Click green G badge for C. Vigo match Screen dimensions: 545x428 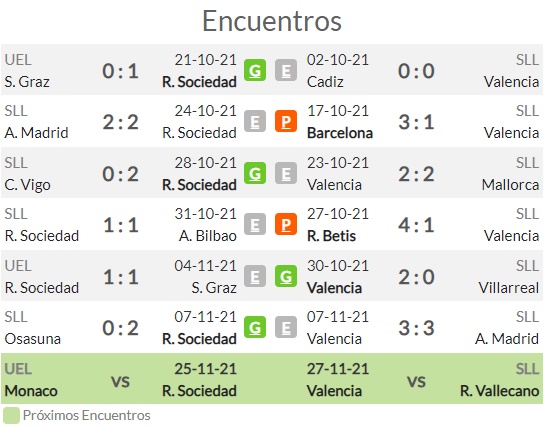255,173
